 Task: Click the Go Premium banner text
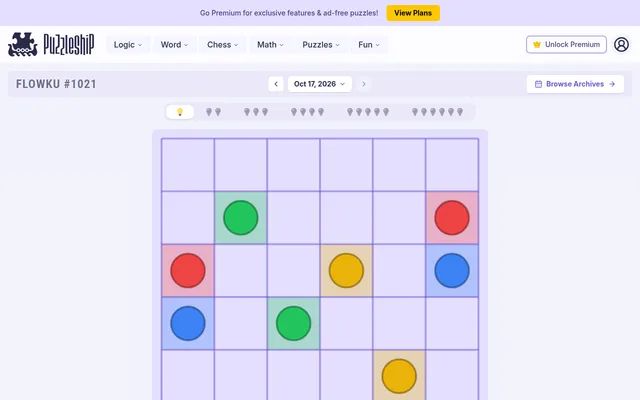click(289, 13)
